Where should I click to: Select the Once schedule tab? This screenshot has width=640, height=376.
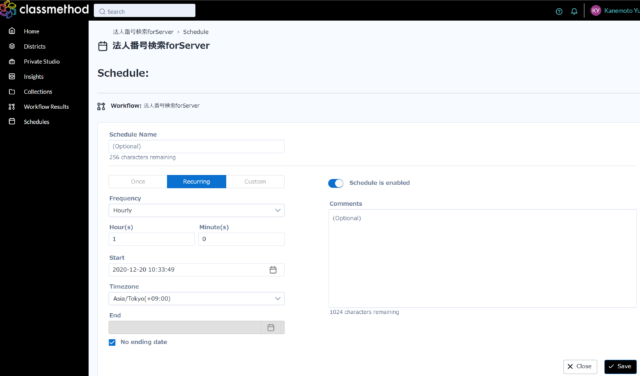pyautogui.click(x=138, y=182)
